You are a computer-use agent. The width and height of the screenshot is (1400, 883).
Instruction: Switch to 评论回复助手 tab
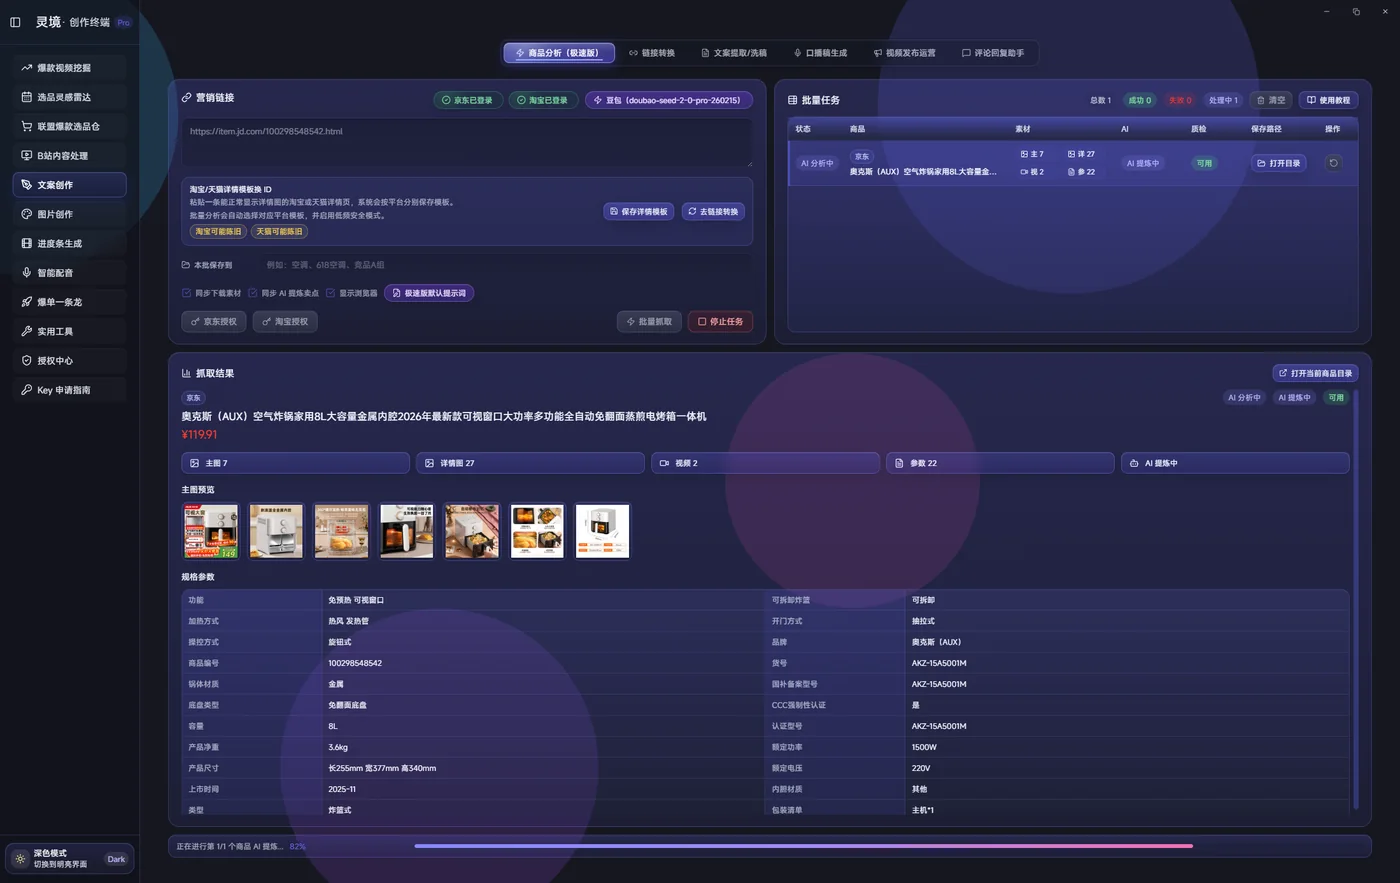point(993,53)
